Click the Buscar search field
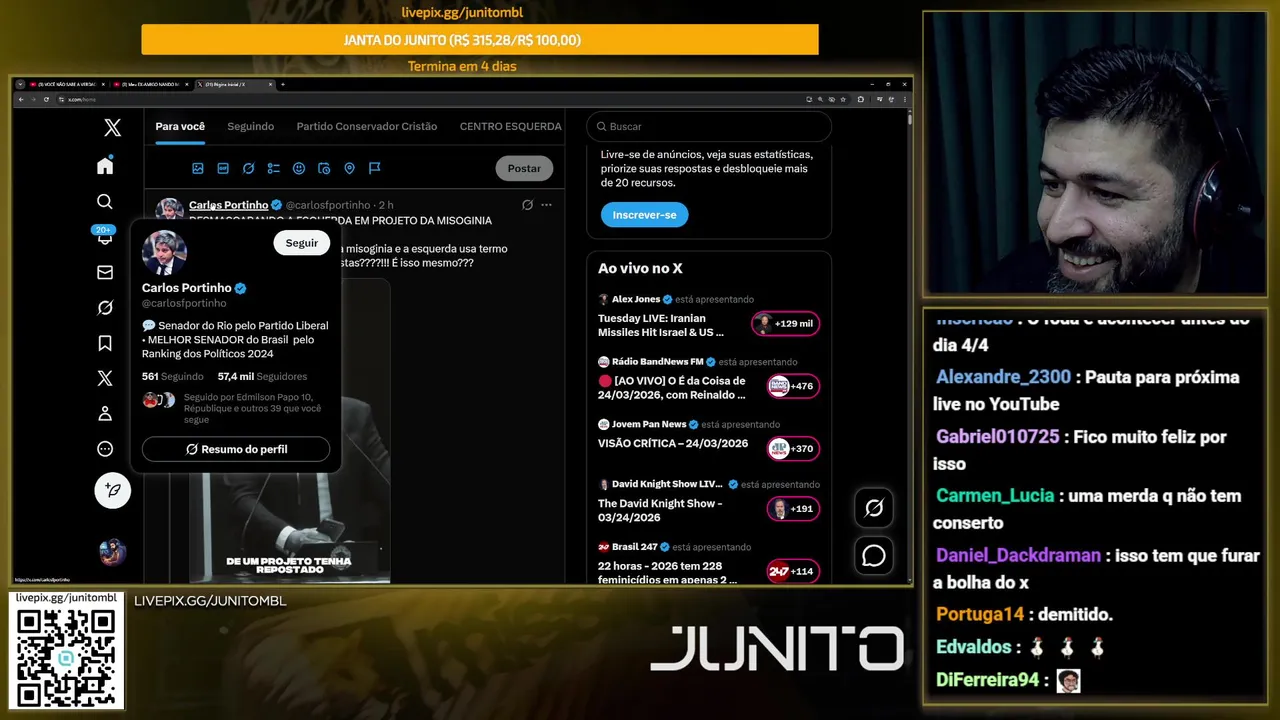 (x=709, y=126)
